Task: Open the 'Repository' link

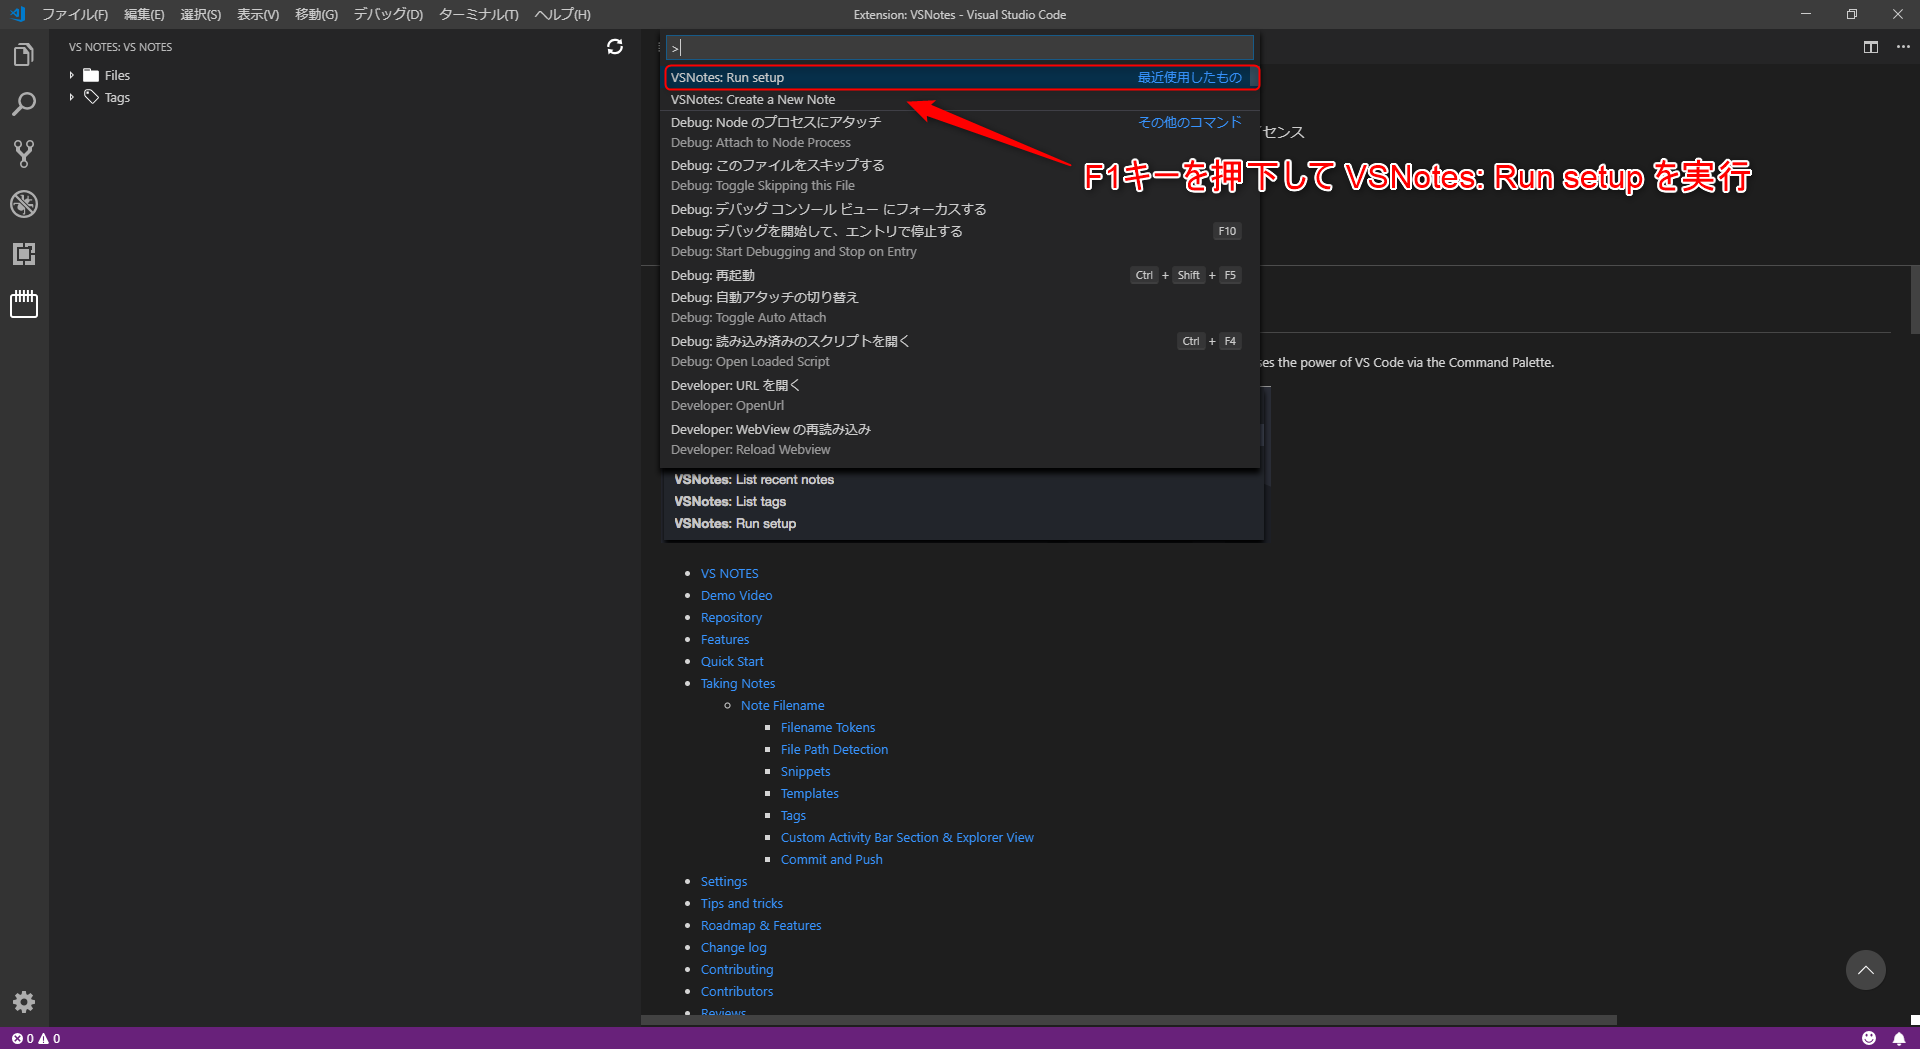Action: 731,617
